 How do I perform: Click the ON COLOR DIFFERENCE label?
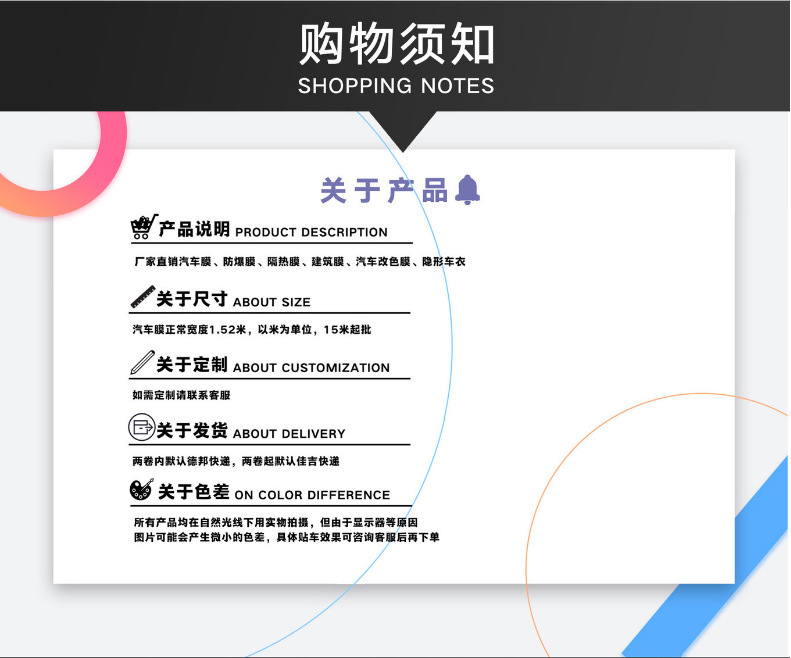point(312,495)
